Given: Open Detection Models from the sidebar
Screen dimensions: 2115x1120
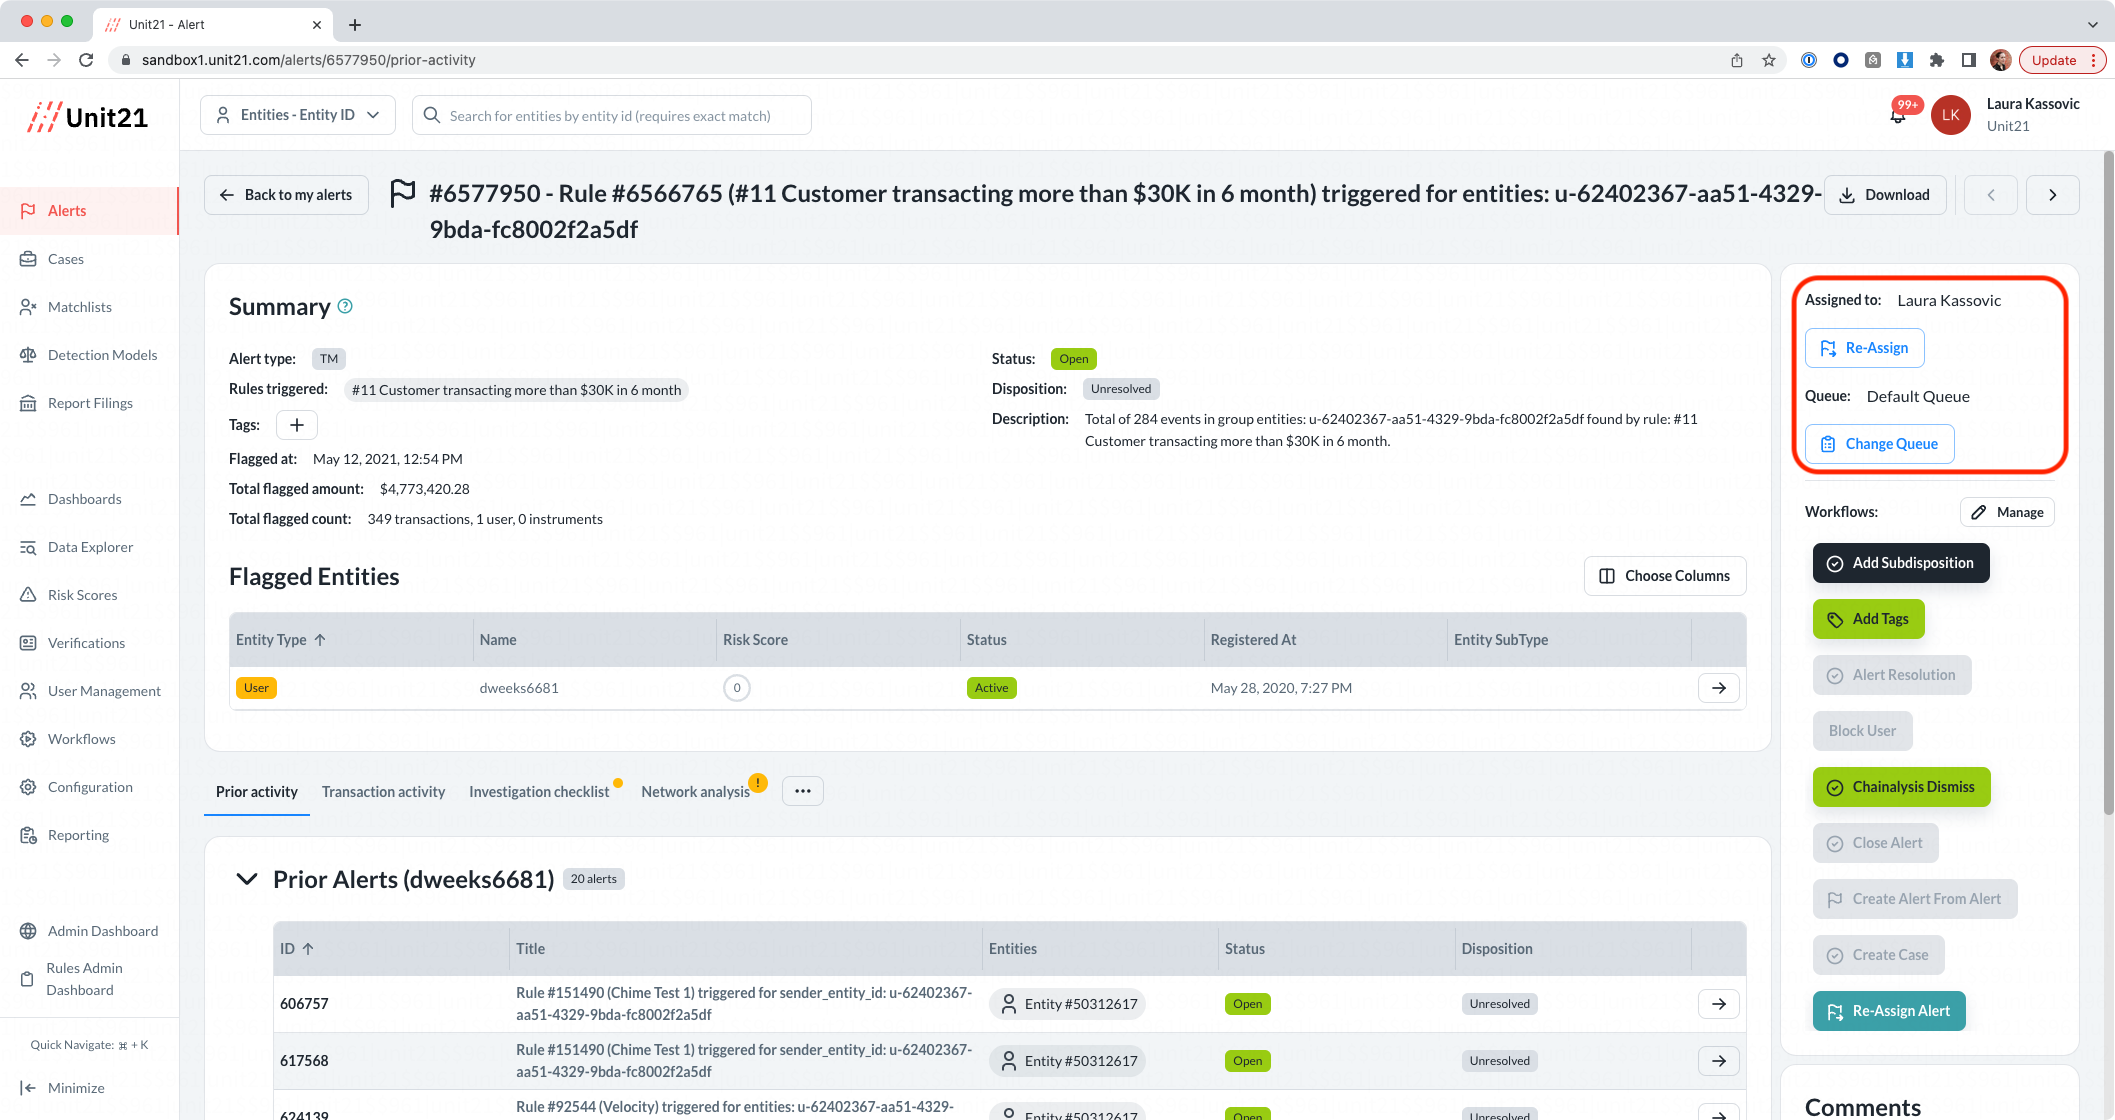Looking at the screenshot, I should (x=102, y=355).
